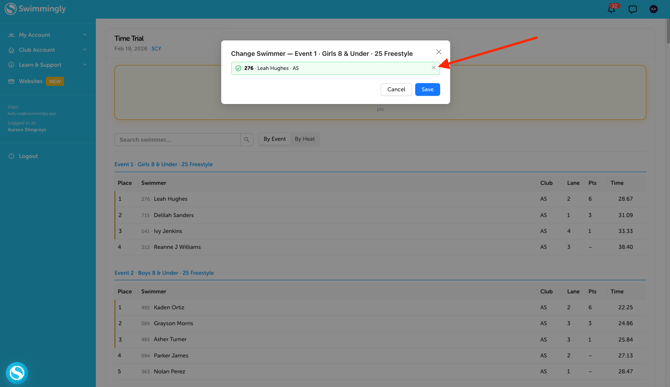Select the Delilah Sanders result row
Viewport: 670px width, 387px height.
click(380, 215)
